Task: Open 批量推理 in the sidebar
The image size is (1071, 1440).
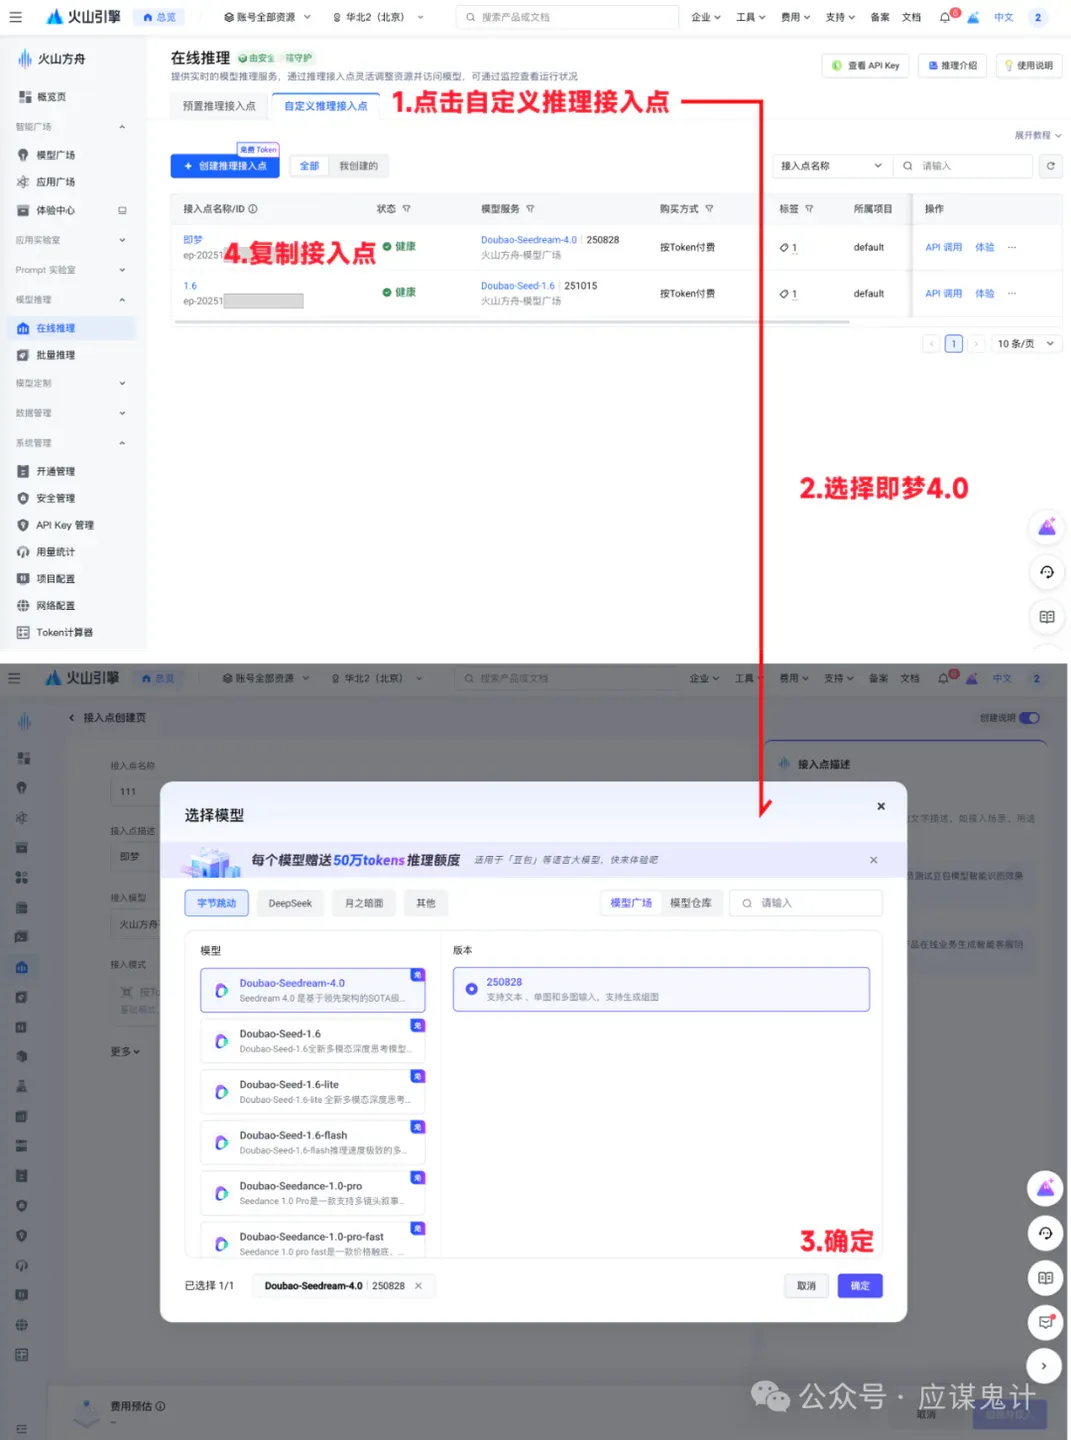Action: [55, 355]
